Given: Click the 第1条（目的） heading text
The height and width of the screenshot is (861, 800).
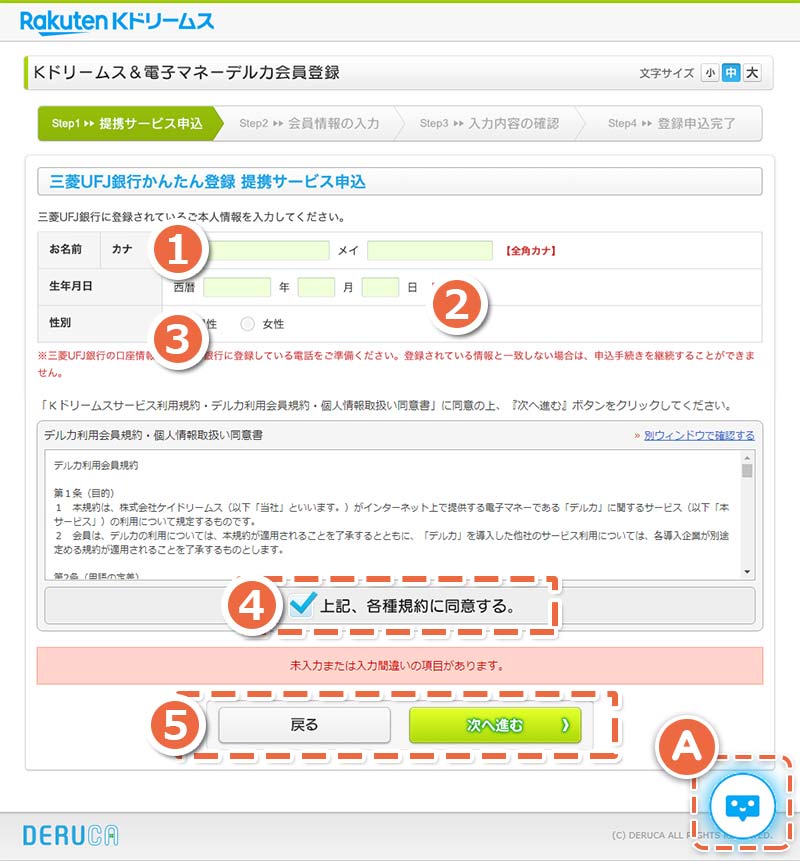Looking at the screenshot, I should 83,493.
